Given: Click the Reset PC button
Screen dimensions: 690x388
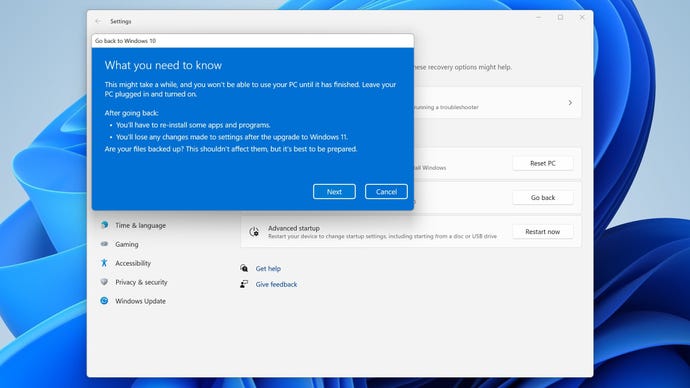Looking at the screenshot, I should [543, 163].
